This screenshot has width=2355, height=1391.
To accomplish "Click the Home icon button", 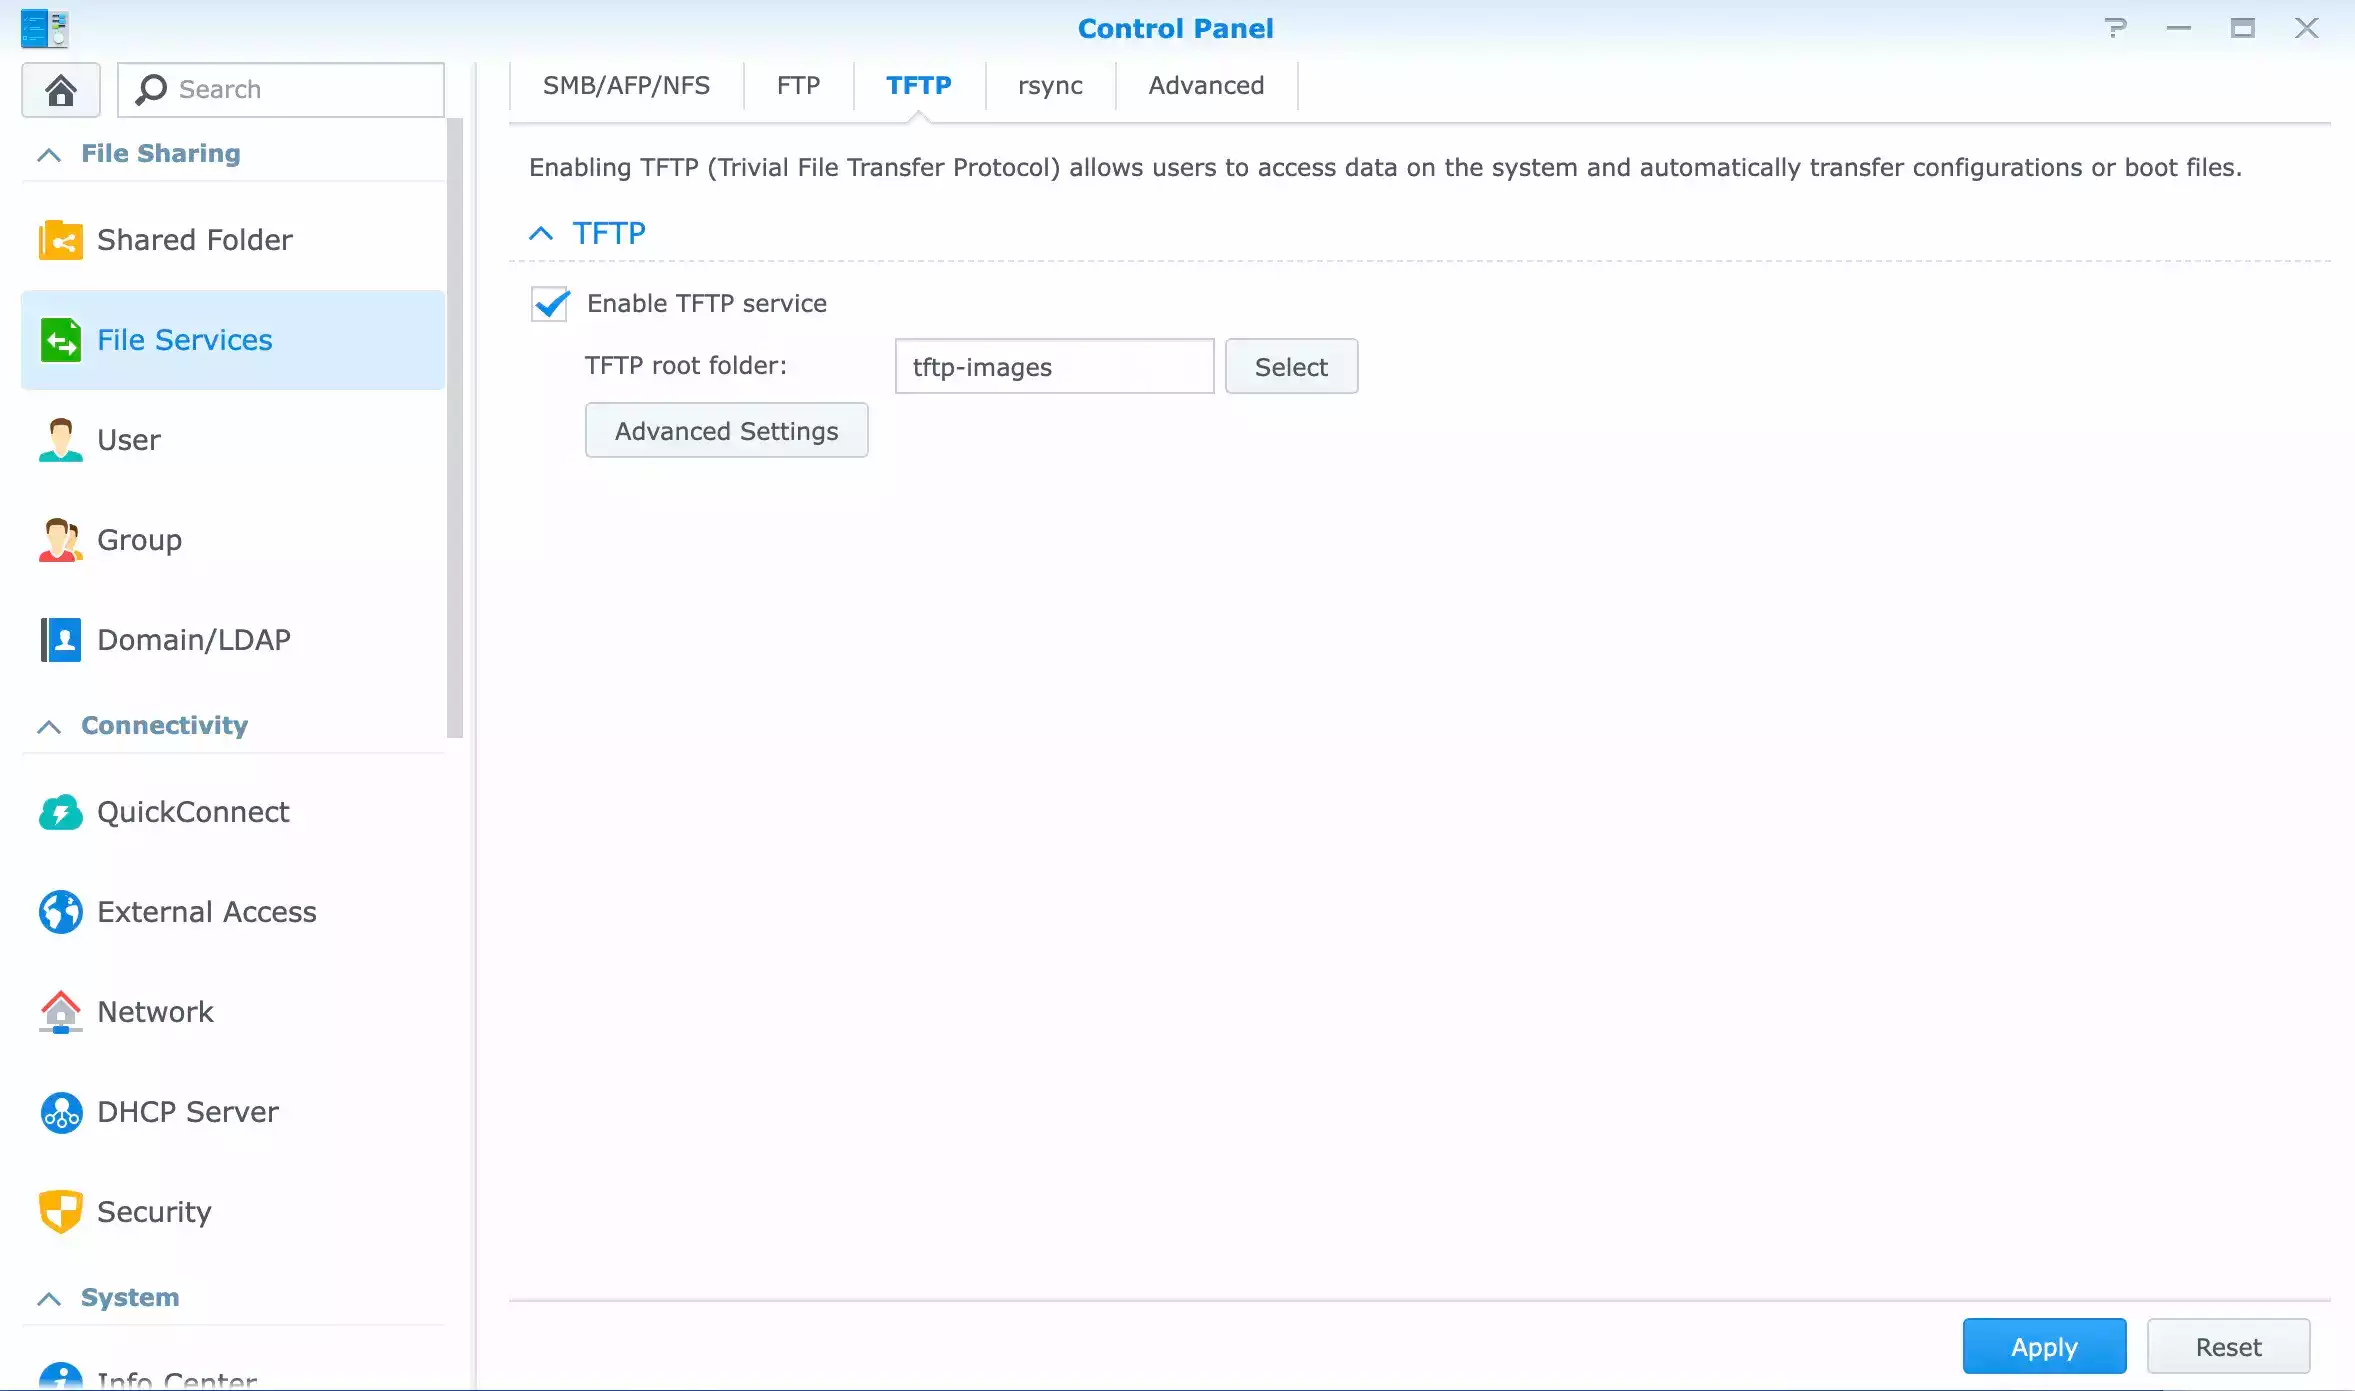I will [60, 90].
